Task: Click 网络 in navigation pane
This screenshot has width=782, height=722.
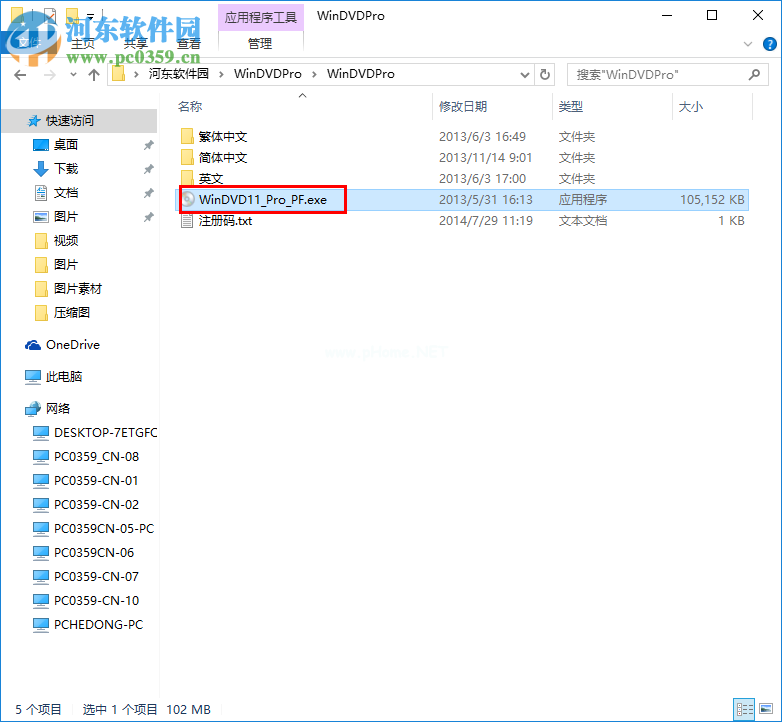Action: (58, 408)
